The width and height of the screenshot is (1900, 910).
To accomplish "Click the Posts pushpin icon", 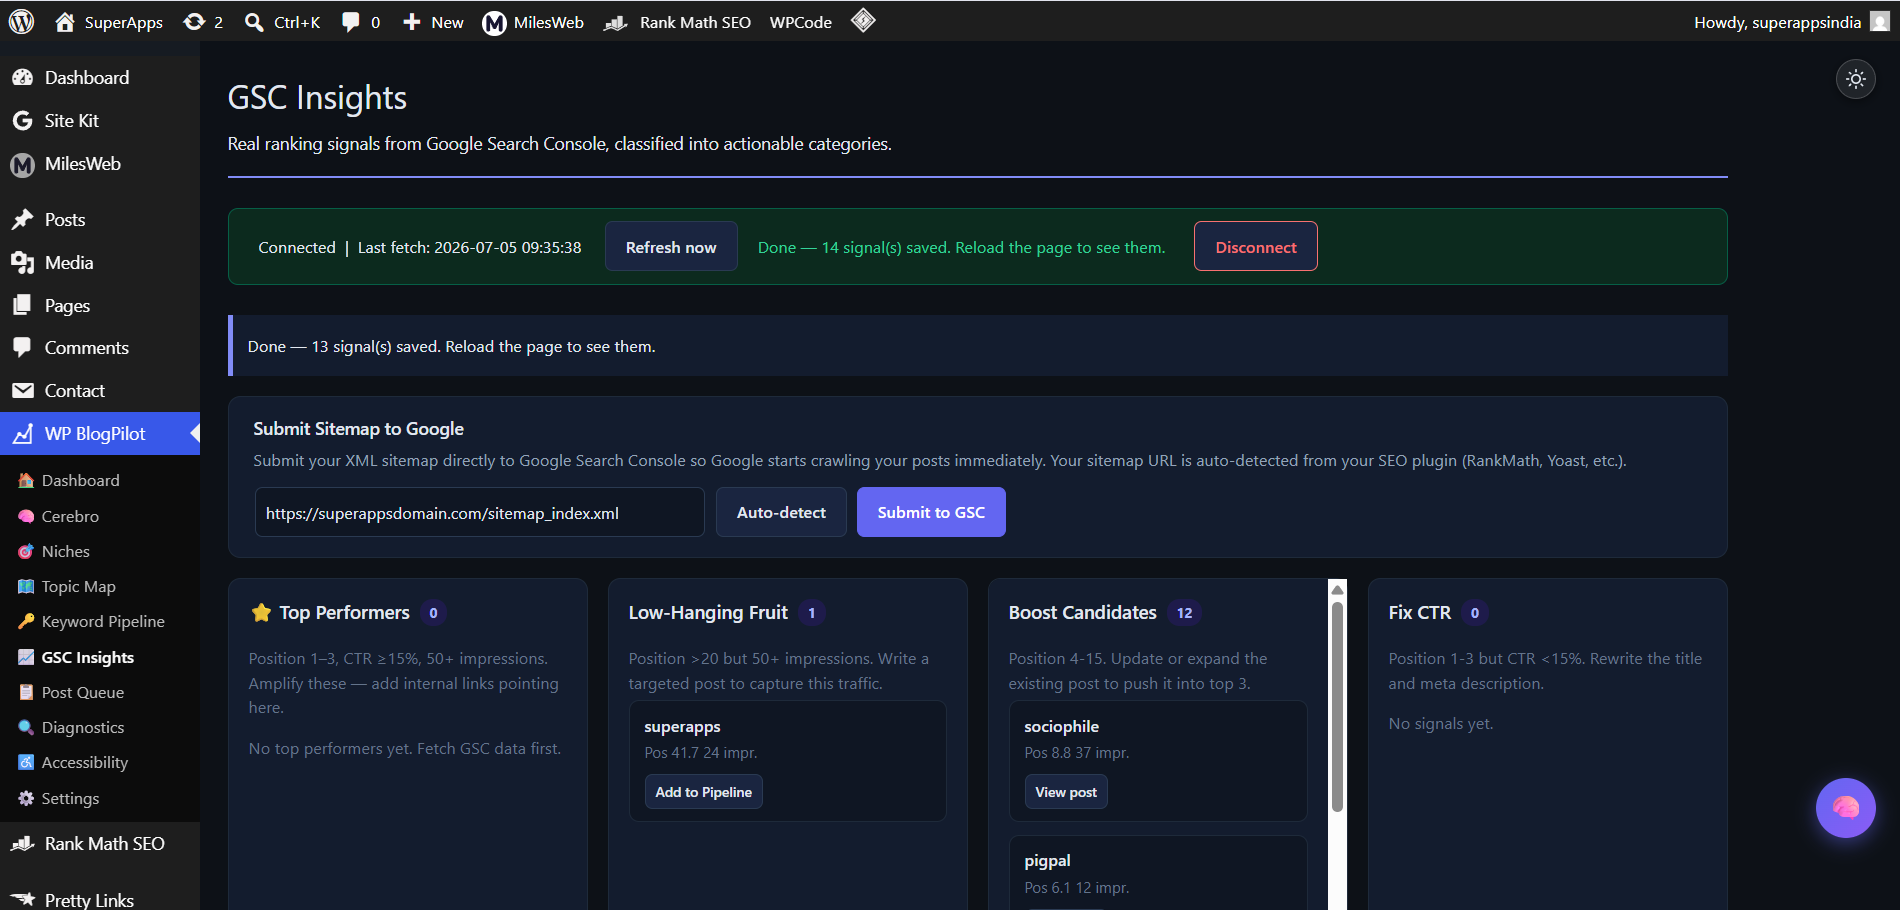I will (x=23, y=220).
